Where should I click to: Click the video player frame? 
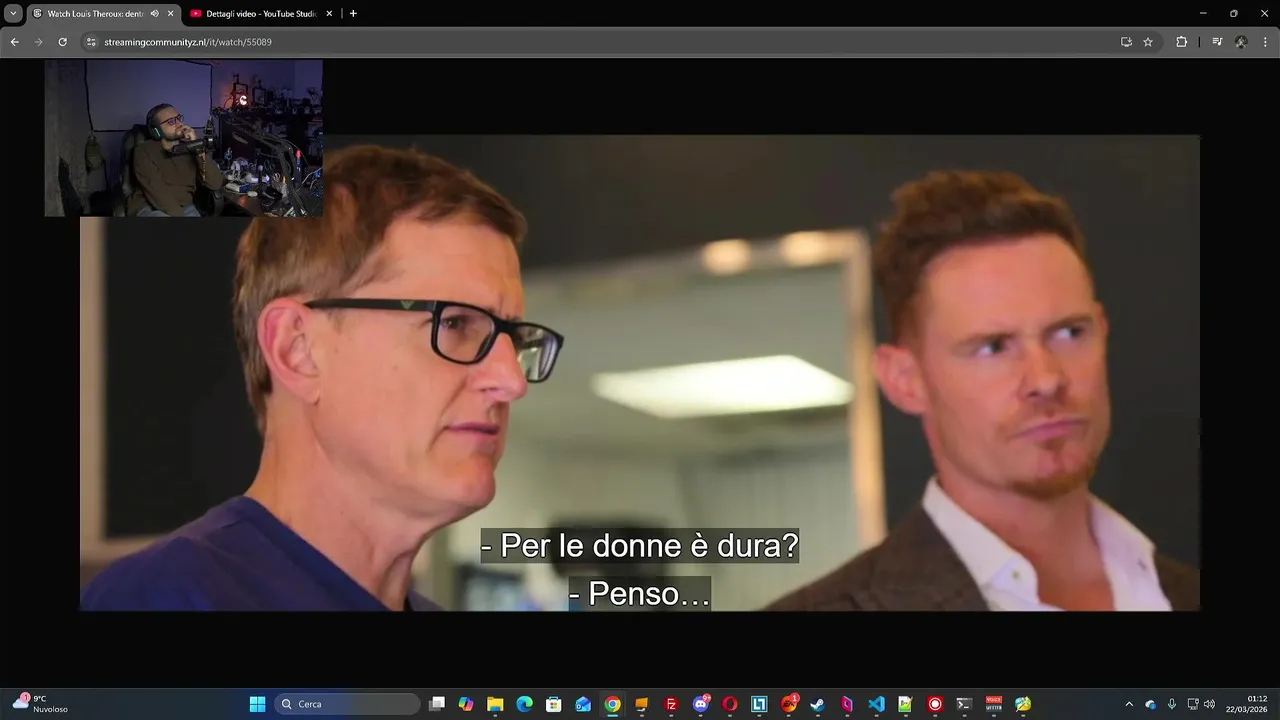point(640,372)
